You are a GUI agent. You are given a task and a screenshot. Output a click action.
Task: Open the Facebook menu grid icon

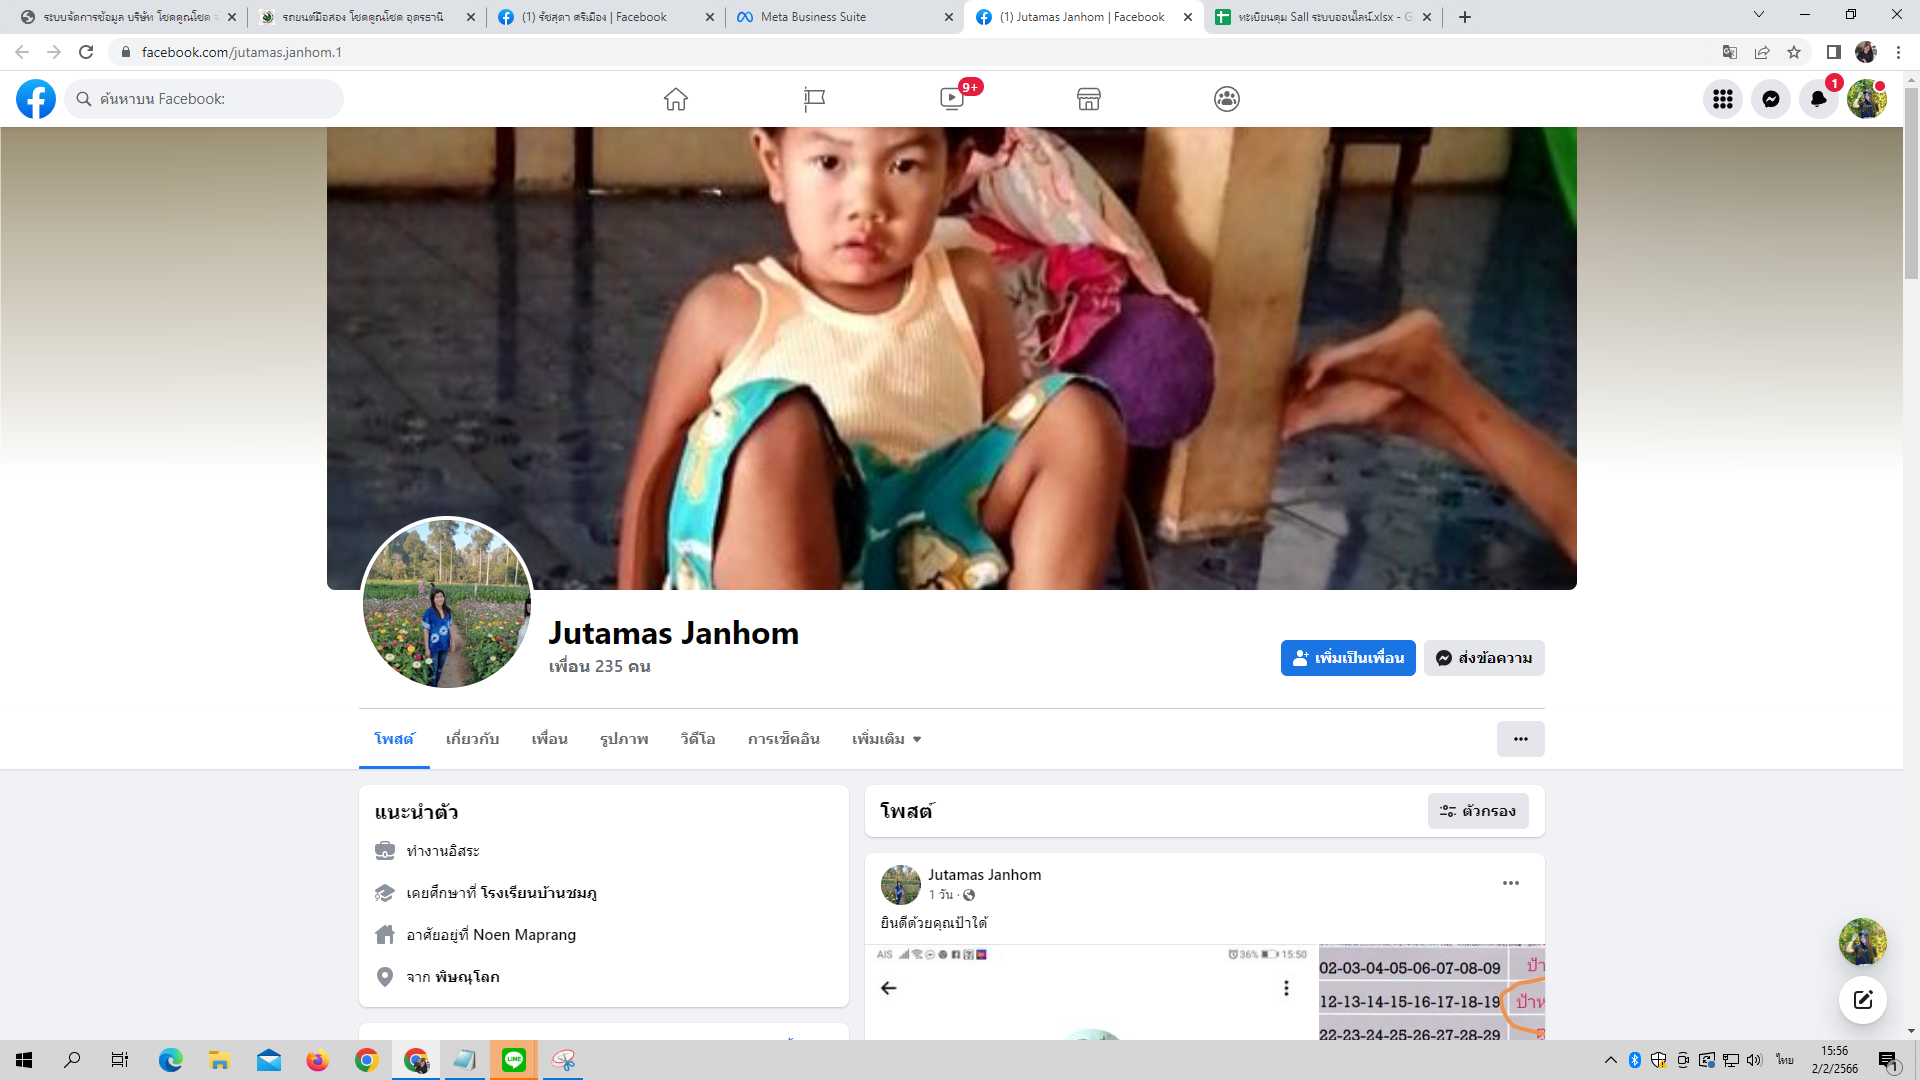[x=1722, y=99]
